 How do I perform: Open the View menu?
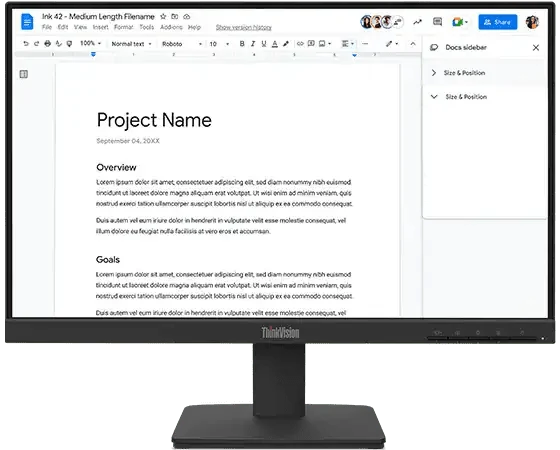(80, 27)
